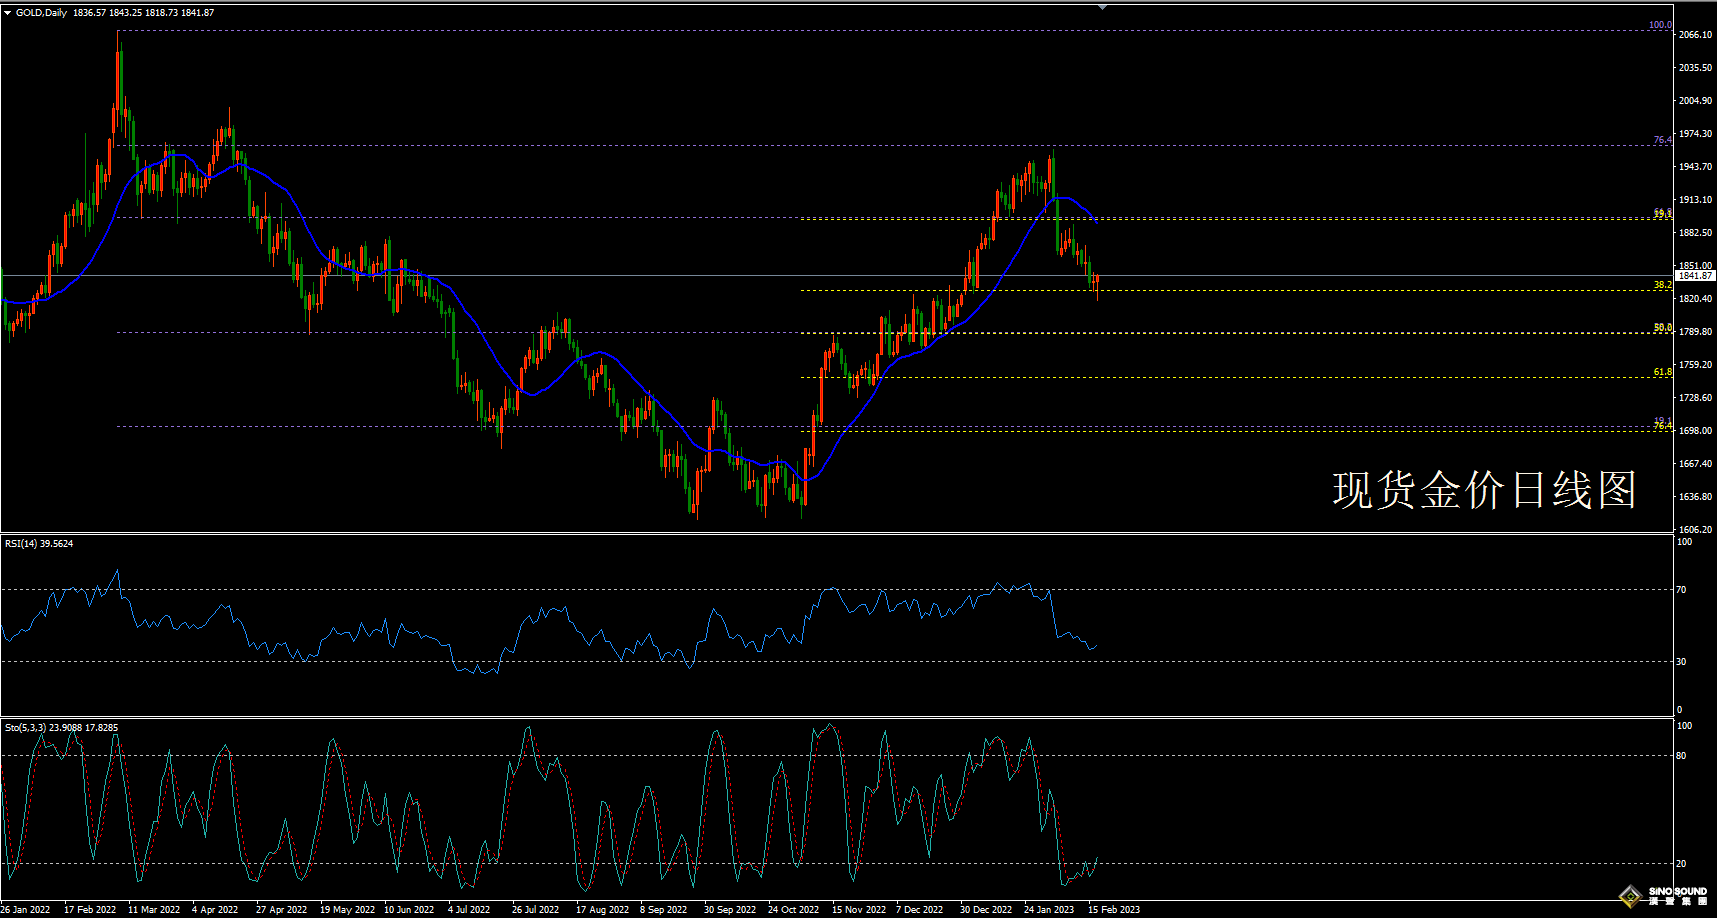Select the current price tag 1841.87
This screenshot has height=918, width=1717.
coord(1694,275)
